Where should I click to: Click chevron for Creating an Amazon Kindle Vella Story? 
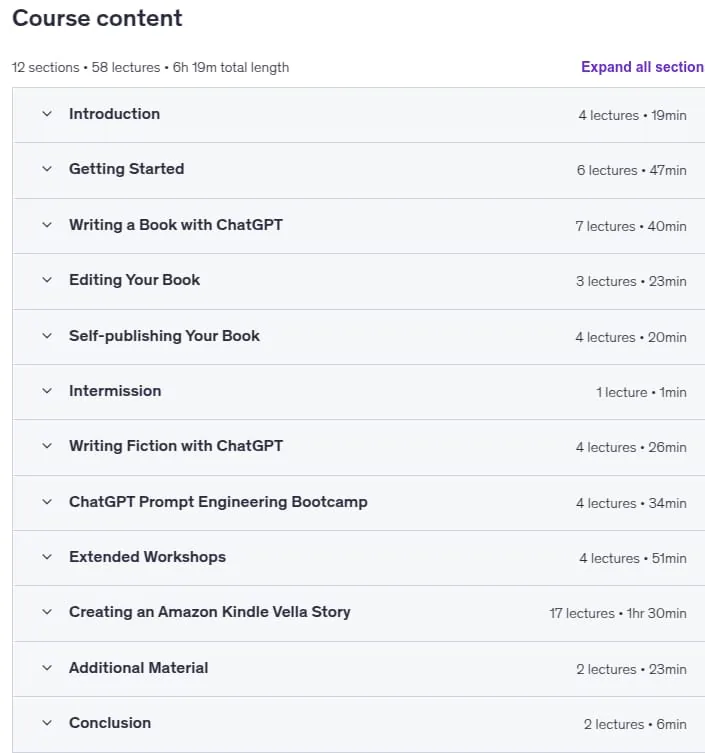[x=47, y=612]
